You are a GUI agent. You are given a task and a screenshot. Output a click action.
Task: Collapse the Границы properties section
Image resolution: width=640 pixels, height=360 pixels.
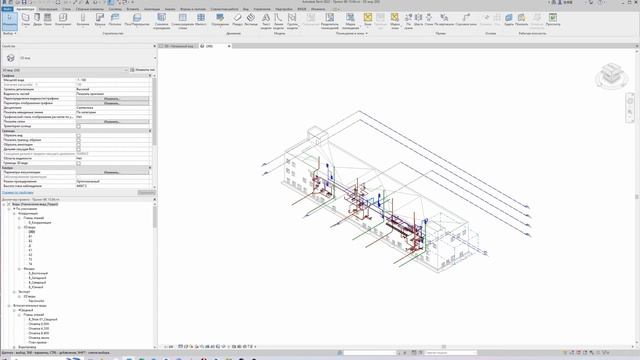tap(150, 131)
